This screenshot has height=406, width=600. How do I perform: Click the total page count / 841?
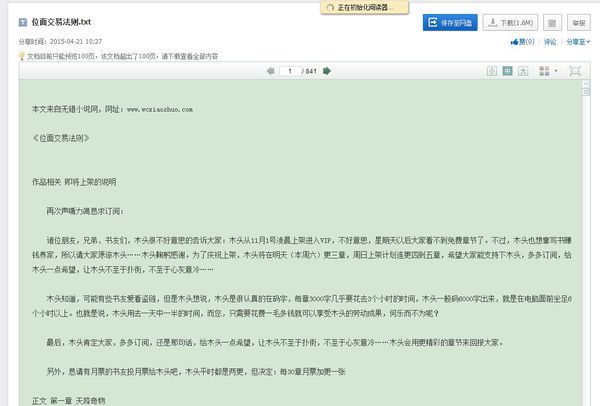point(310,71)
